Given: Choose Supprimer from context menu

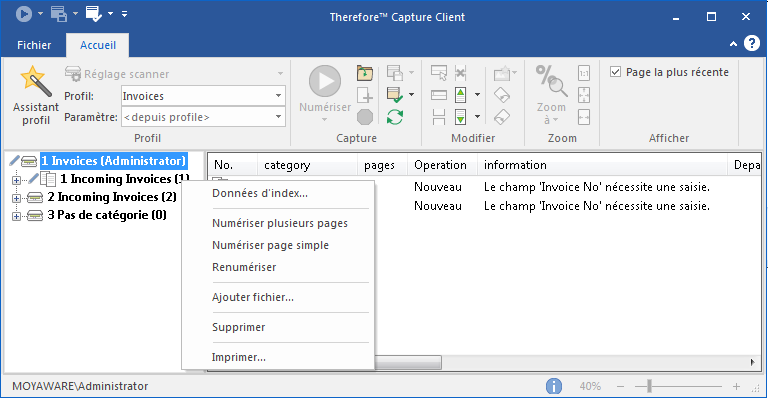Looking at the screenshot, I should [239, 327].
